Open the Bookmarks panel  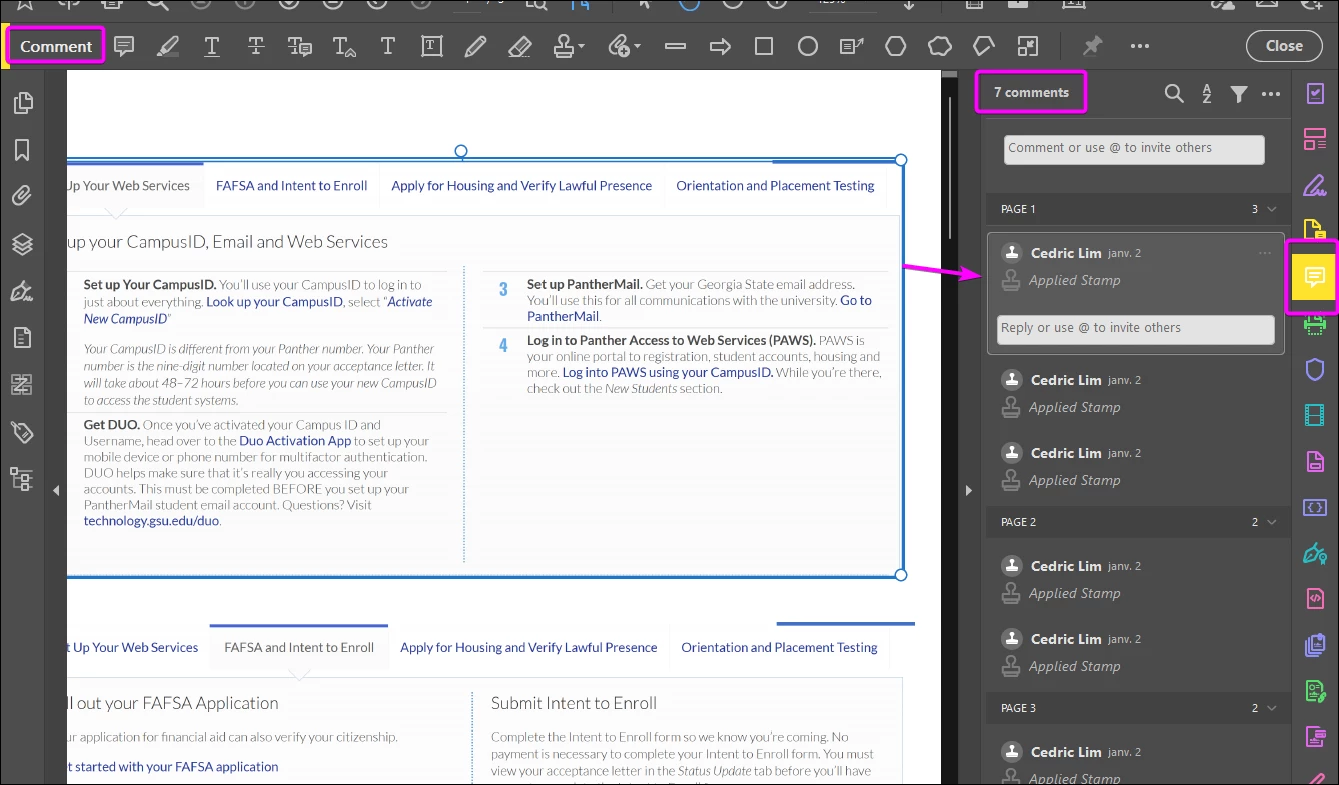coord(22,150)
